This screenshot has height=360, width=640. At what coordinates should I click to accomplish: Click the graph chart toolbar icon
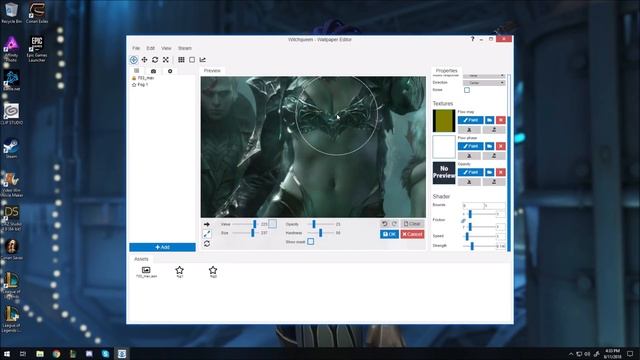pyautogui.click(x=202, y=60)
